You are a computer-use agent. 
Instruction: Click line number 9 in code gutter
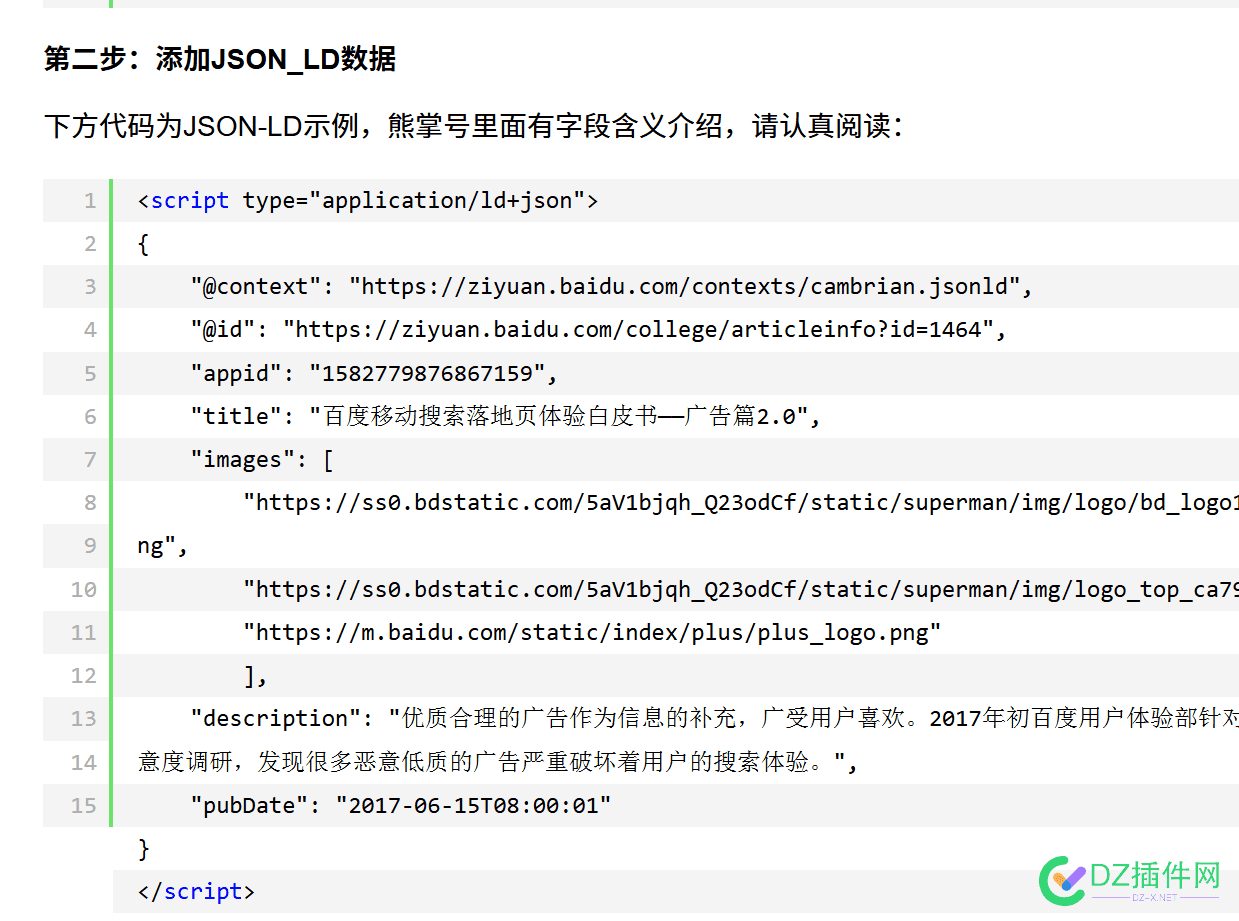click(90, 546)
